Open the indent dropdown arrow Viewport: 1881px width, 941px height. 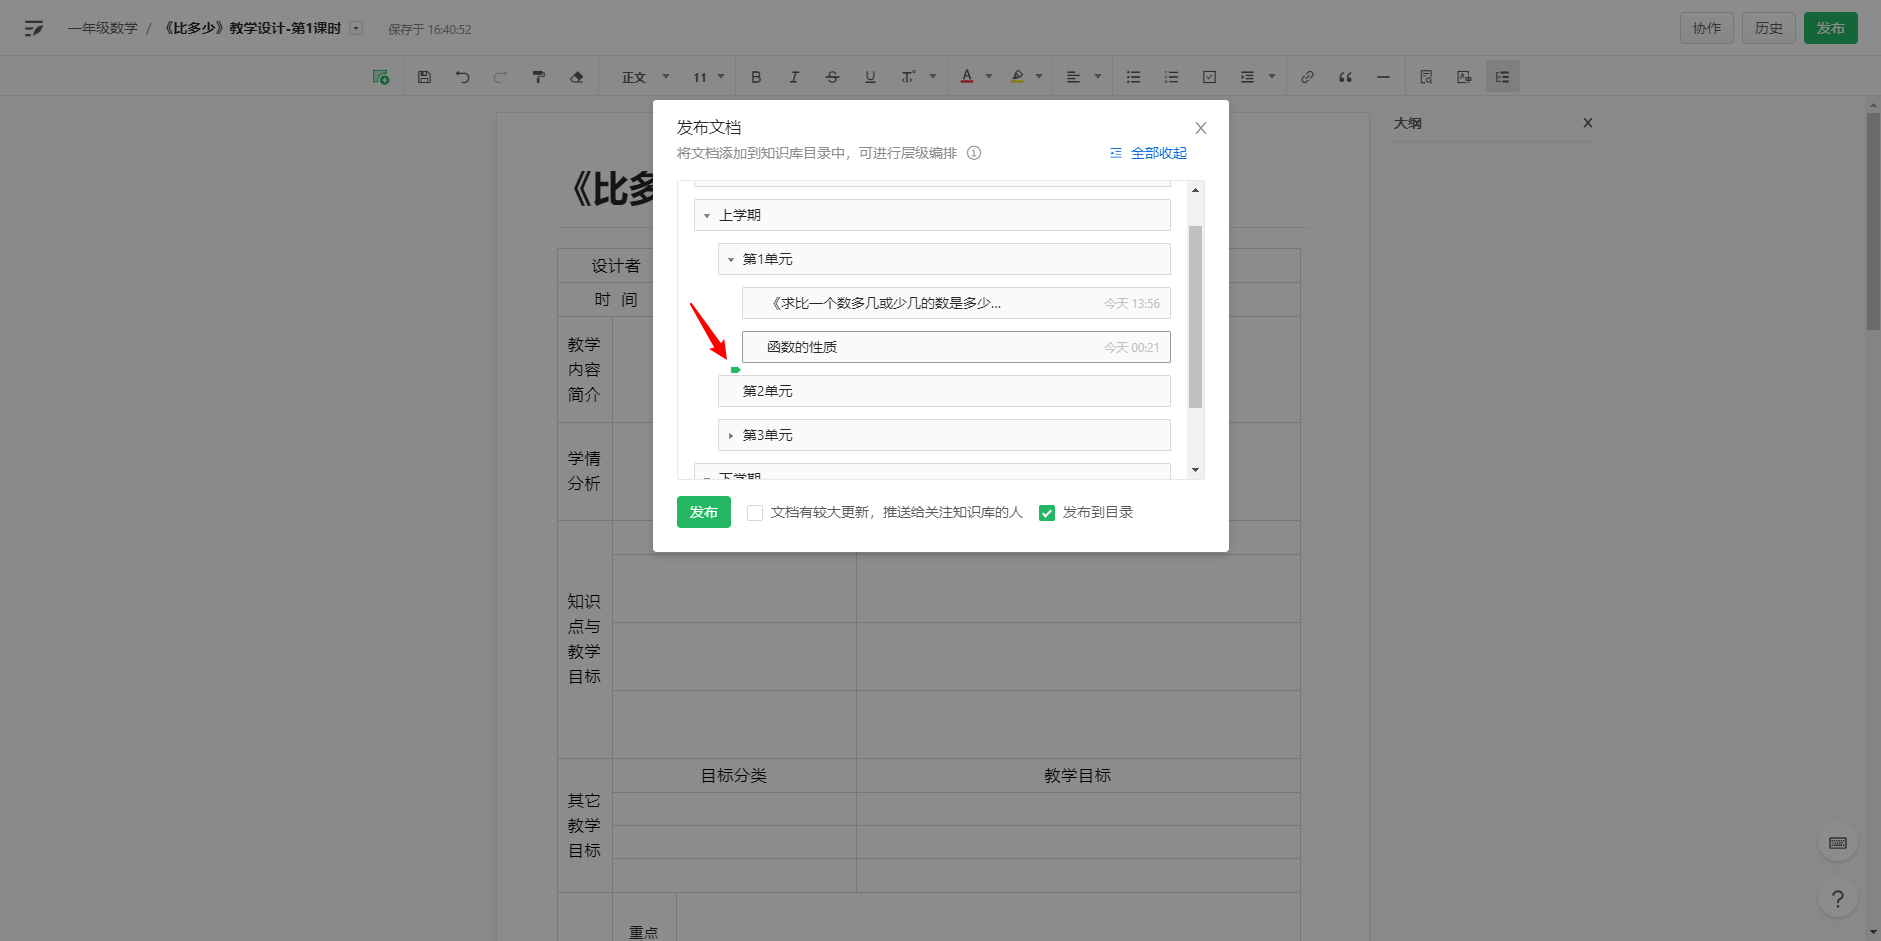(1272, 77)
